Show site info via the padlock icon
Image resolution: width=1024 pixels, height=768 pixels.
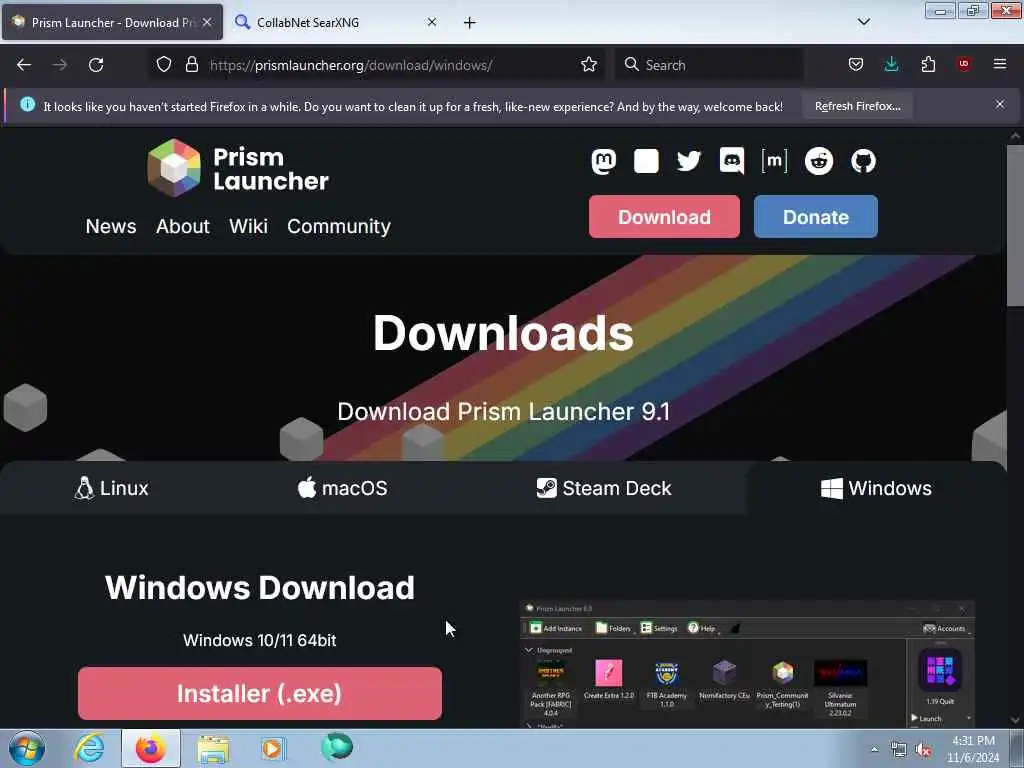point(191,65)
